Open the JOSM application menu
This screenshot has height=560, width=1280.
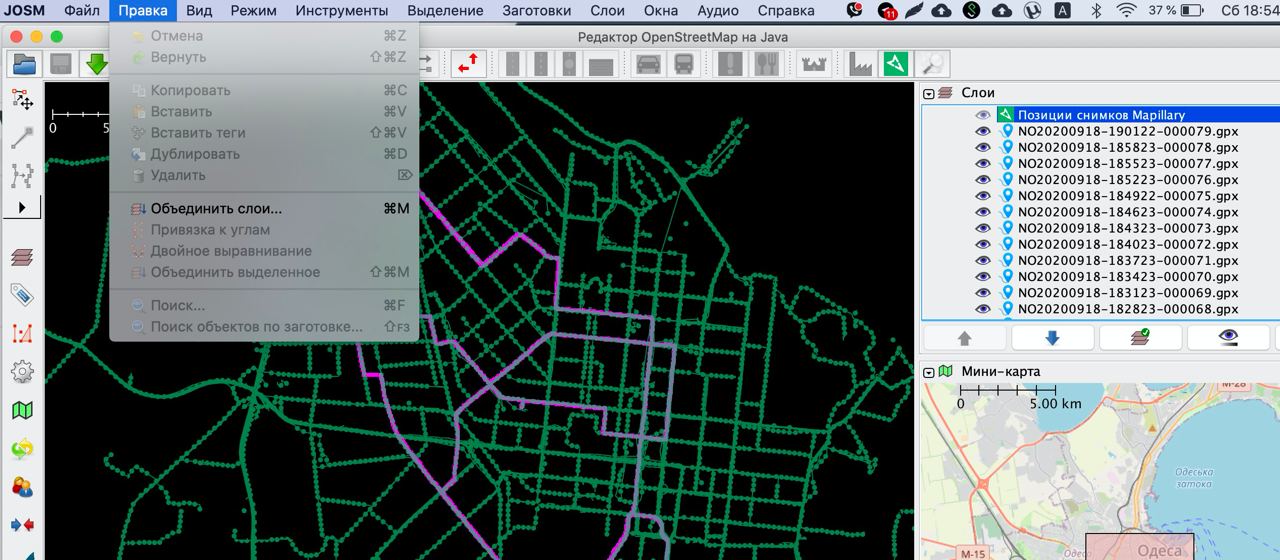pyautogui.click(x=23, y=11)
